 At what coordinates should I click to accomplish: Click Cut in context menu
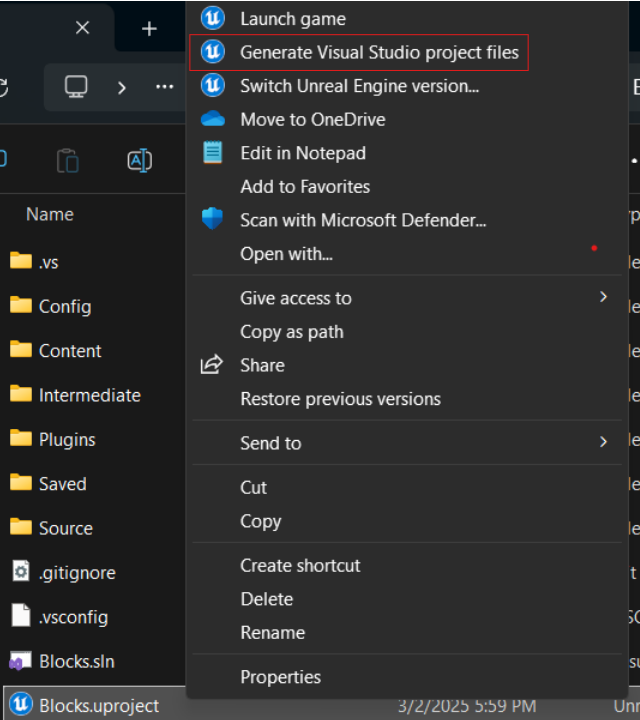[x=253, y=488]
